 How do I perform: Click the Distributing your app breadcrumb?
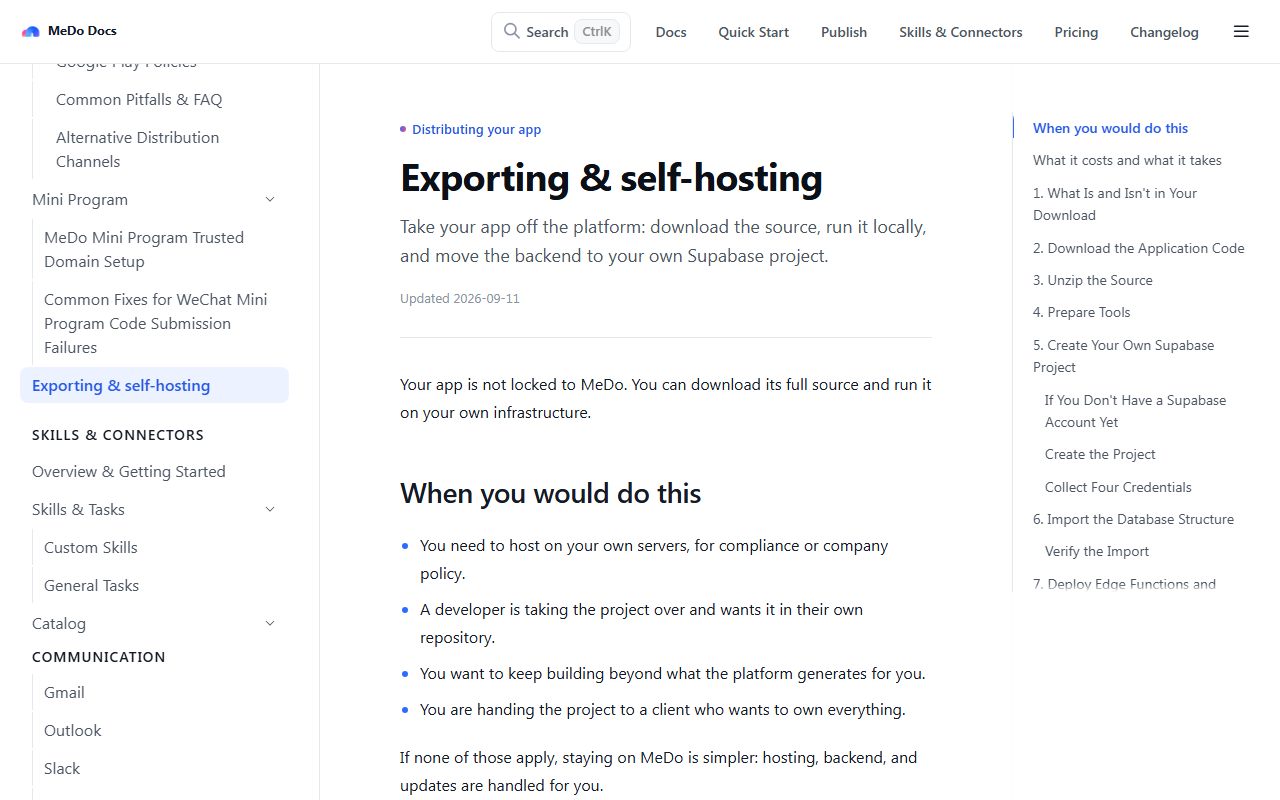coord(476,129)
